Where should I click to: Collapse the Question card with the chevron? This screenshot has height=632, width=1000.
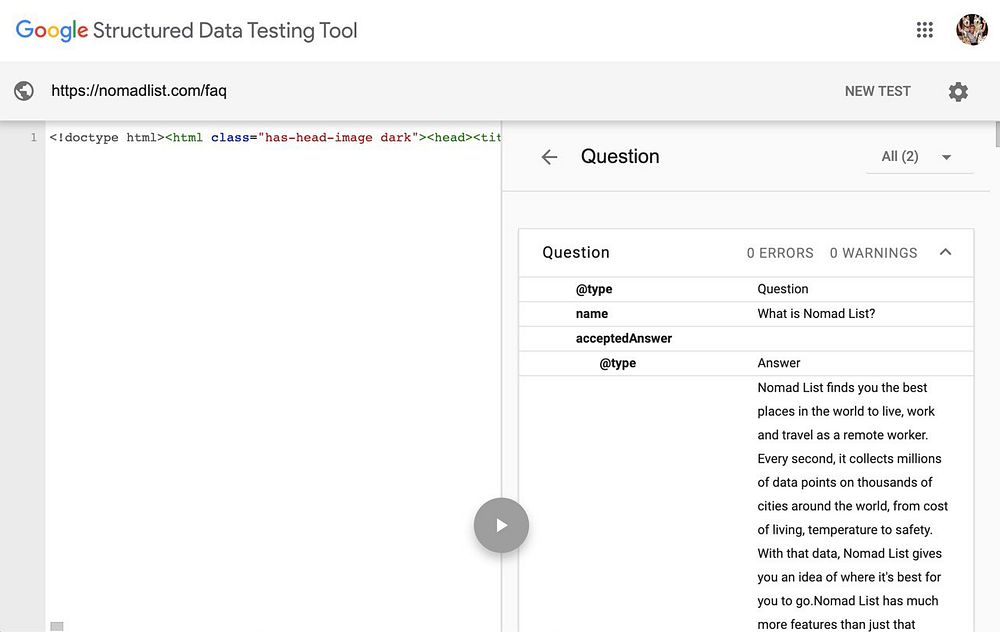tap(945, 252)
